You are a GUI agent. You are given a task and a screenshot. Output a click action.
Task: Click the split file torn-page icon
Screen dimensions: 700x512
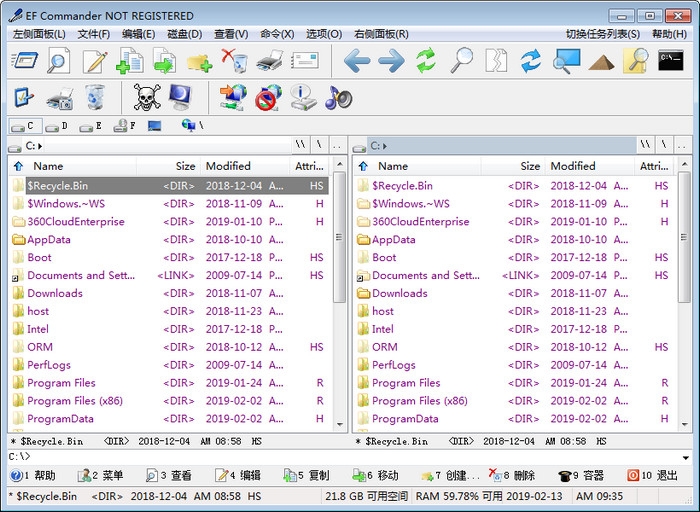pos(496,60)
